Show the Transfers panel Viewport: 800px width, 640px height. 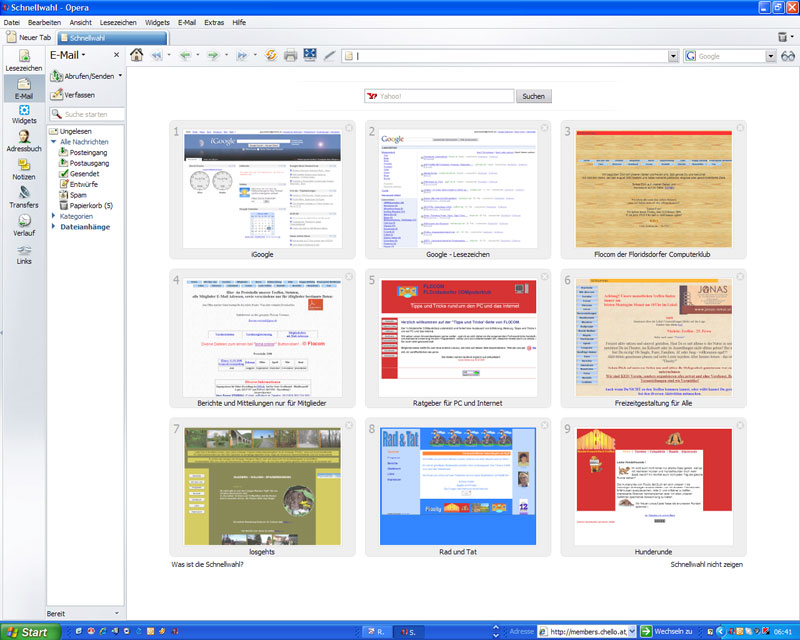coord(24,197)
